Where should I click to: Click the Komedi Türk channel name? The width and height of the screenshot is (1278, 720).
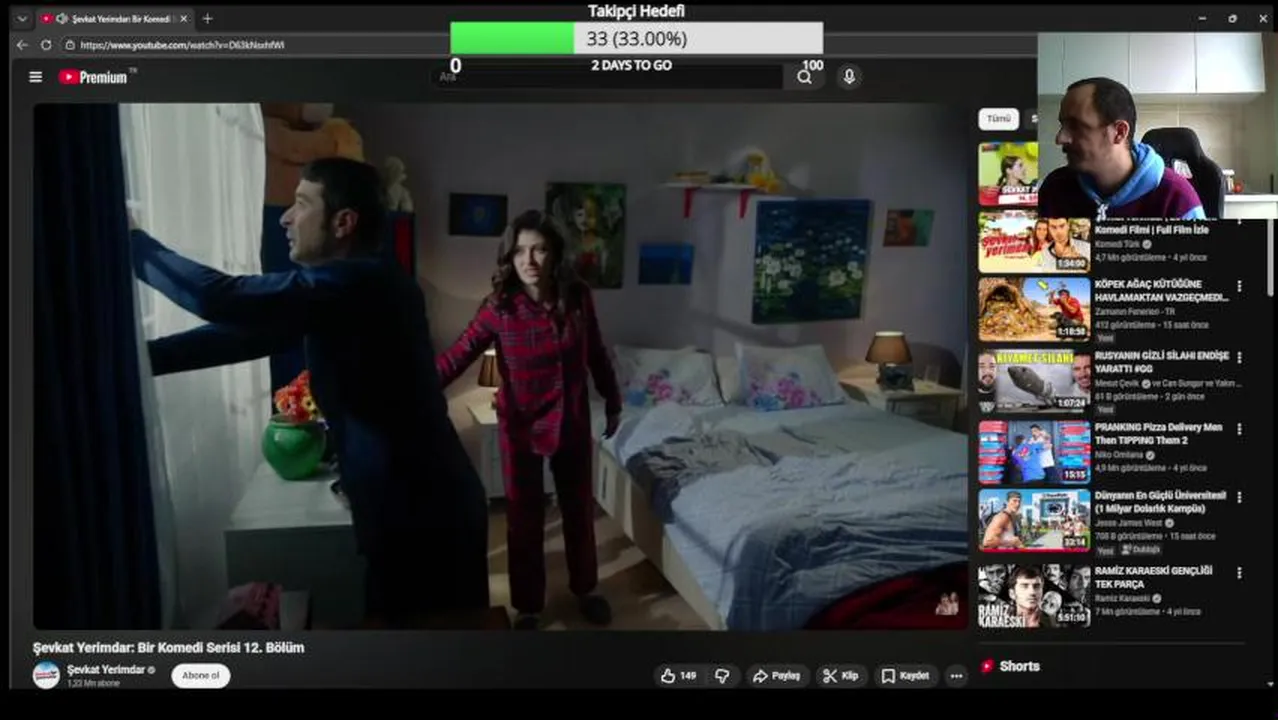tap(1118, 244)
